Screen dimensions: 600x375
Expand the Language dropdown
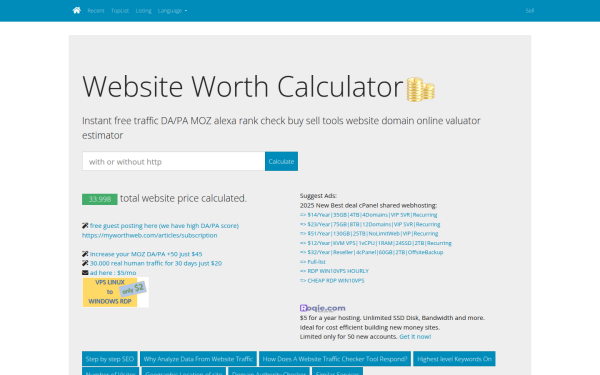point(172,11)
